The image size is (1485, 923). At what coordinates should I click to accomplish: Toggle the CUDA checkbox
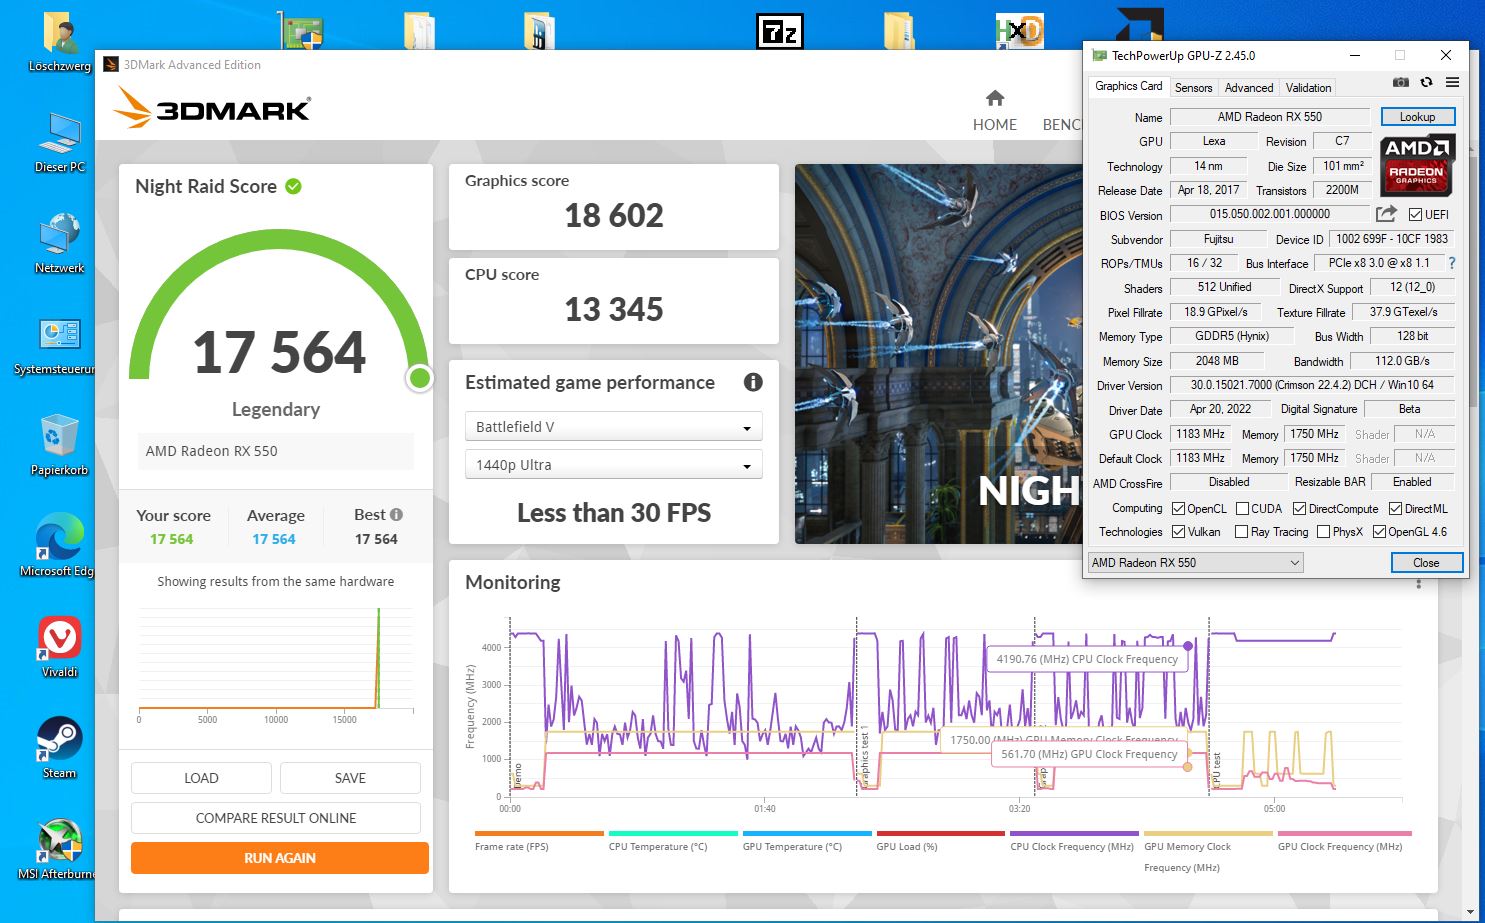coord(1242,508)
